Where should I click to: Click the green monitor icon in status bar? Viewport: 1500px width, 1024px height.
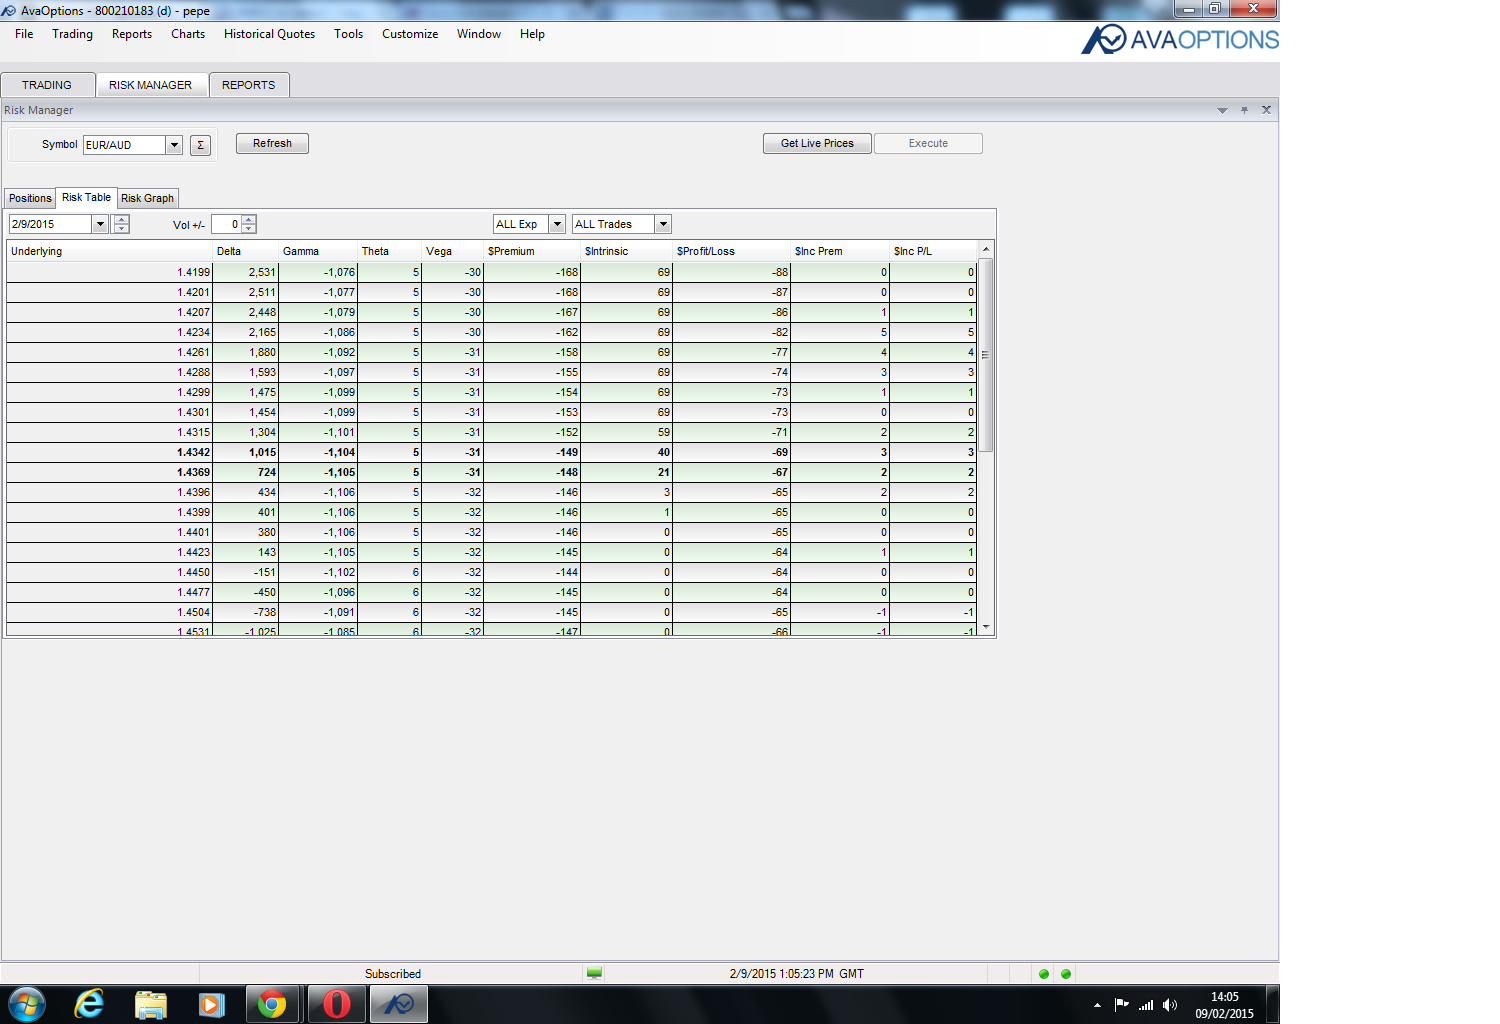pyautogui.click(x=594, y=973)
